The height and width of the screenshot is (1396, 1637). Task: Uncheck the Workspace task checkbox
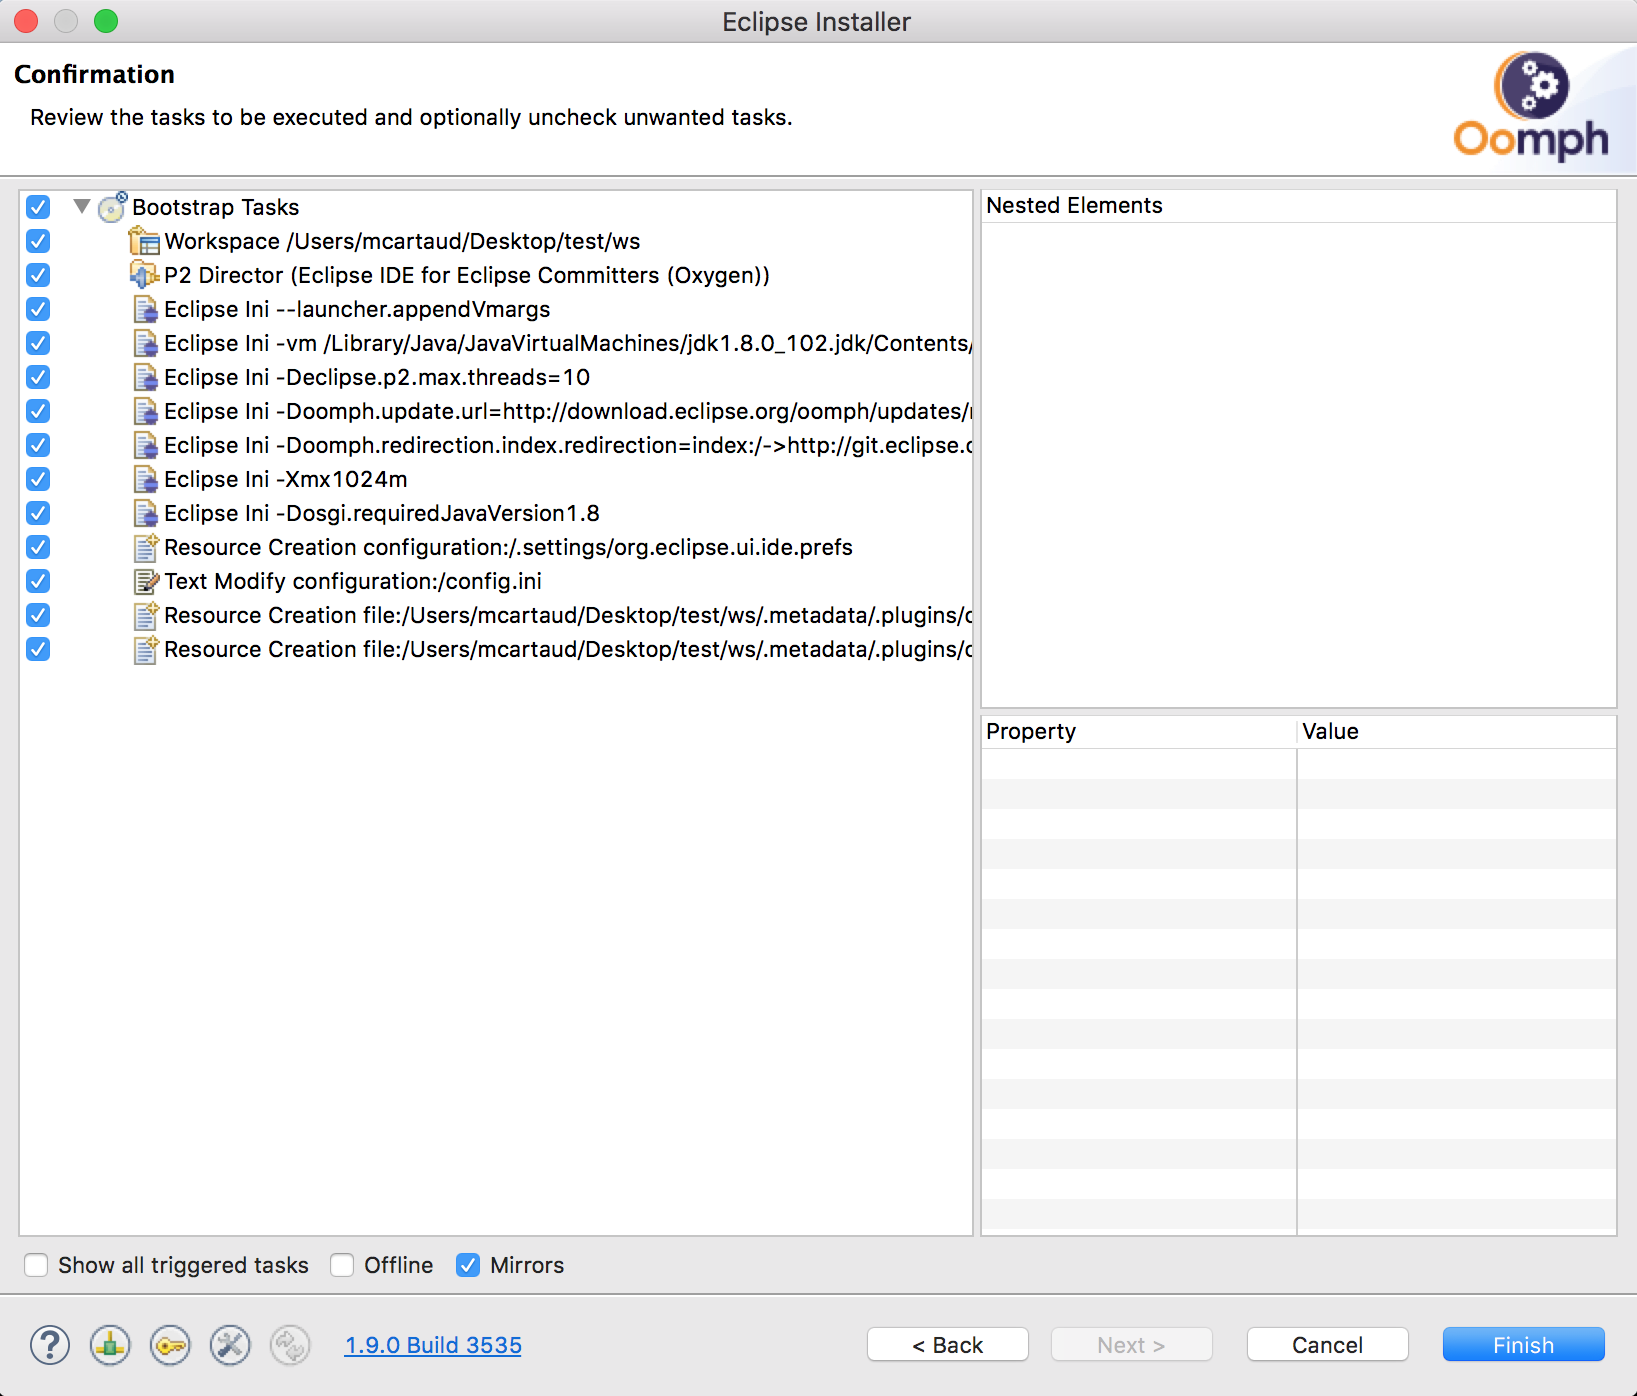click(x=38, y=241)
